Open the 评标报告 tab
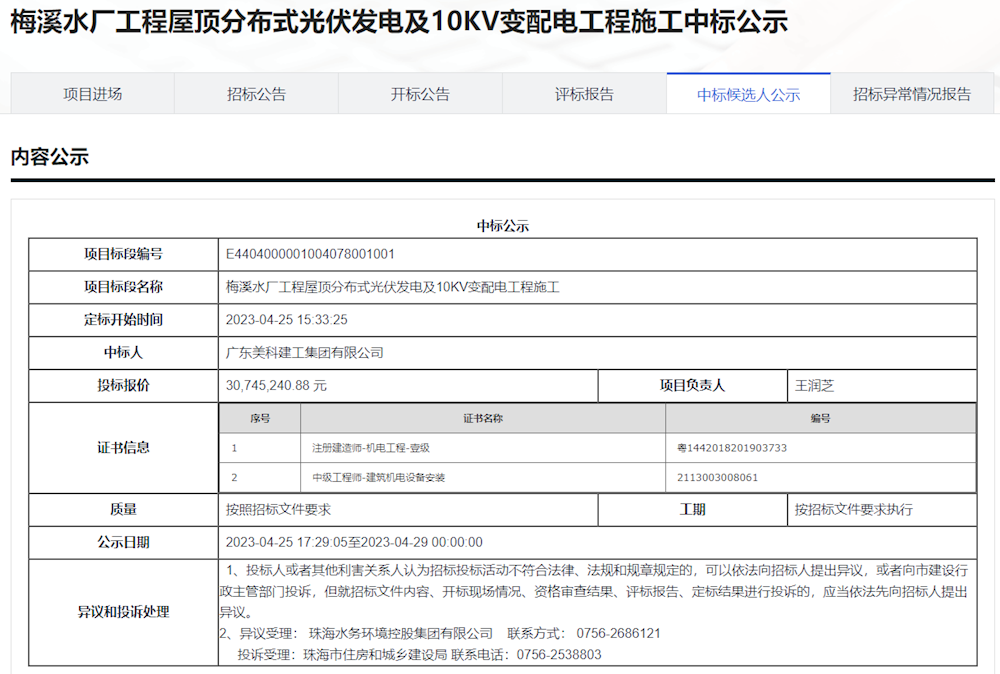Screen dimensions: 1000x674 coord(583,93)
